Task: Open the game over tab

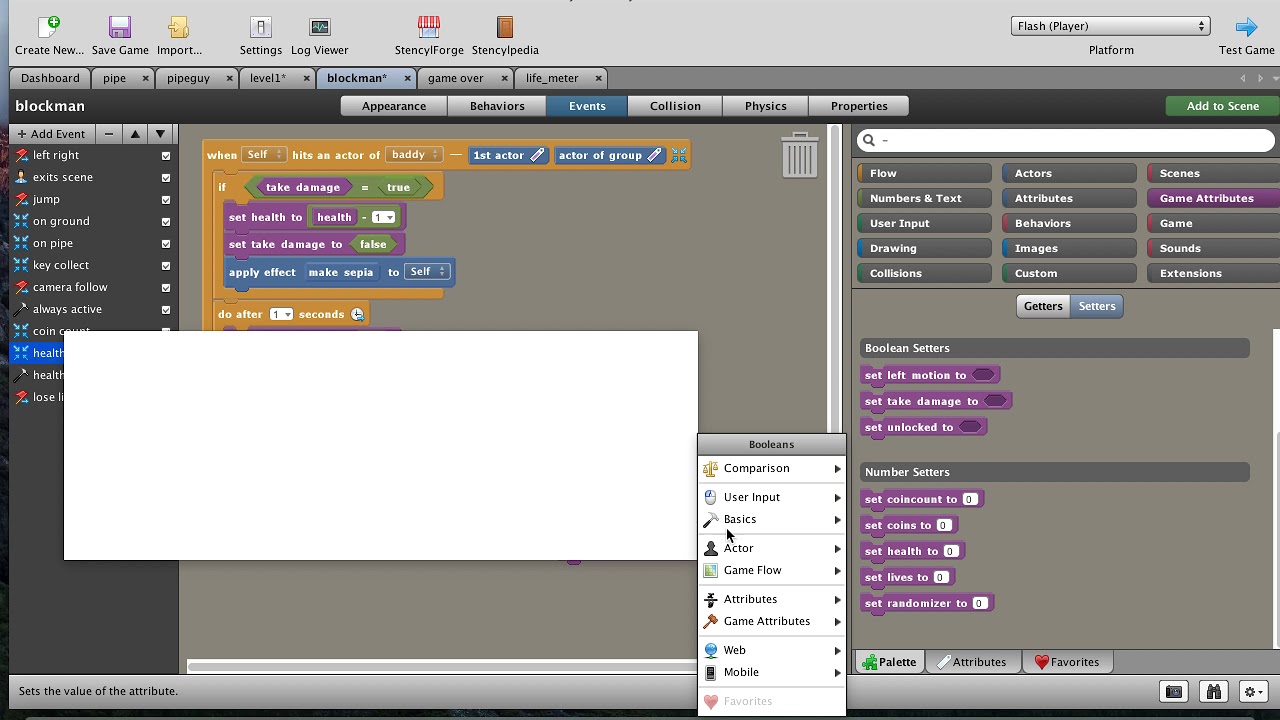Action: (456, 78)
